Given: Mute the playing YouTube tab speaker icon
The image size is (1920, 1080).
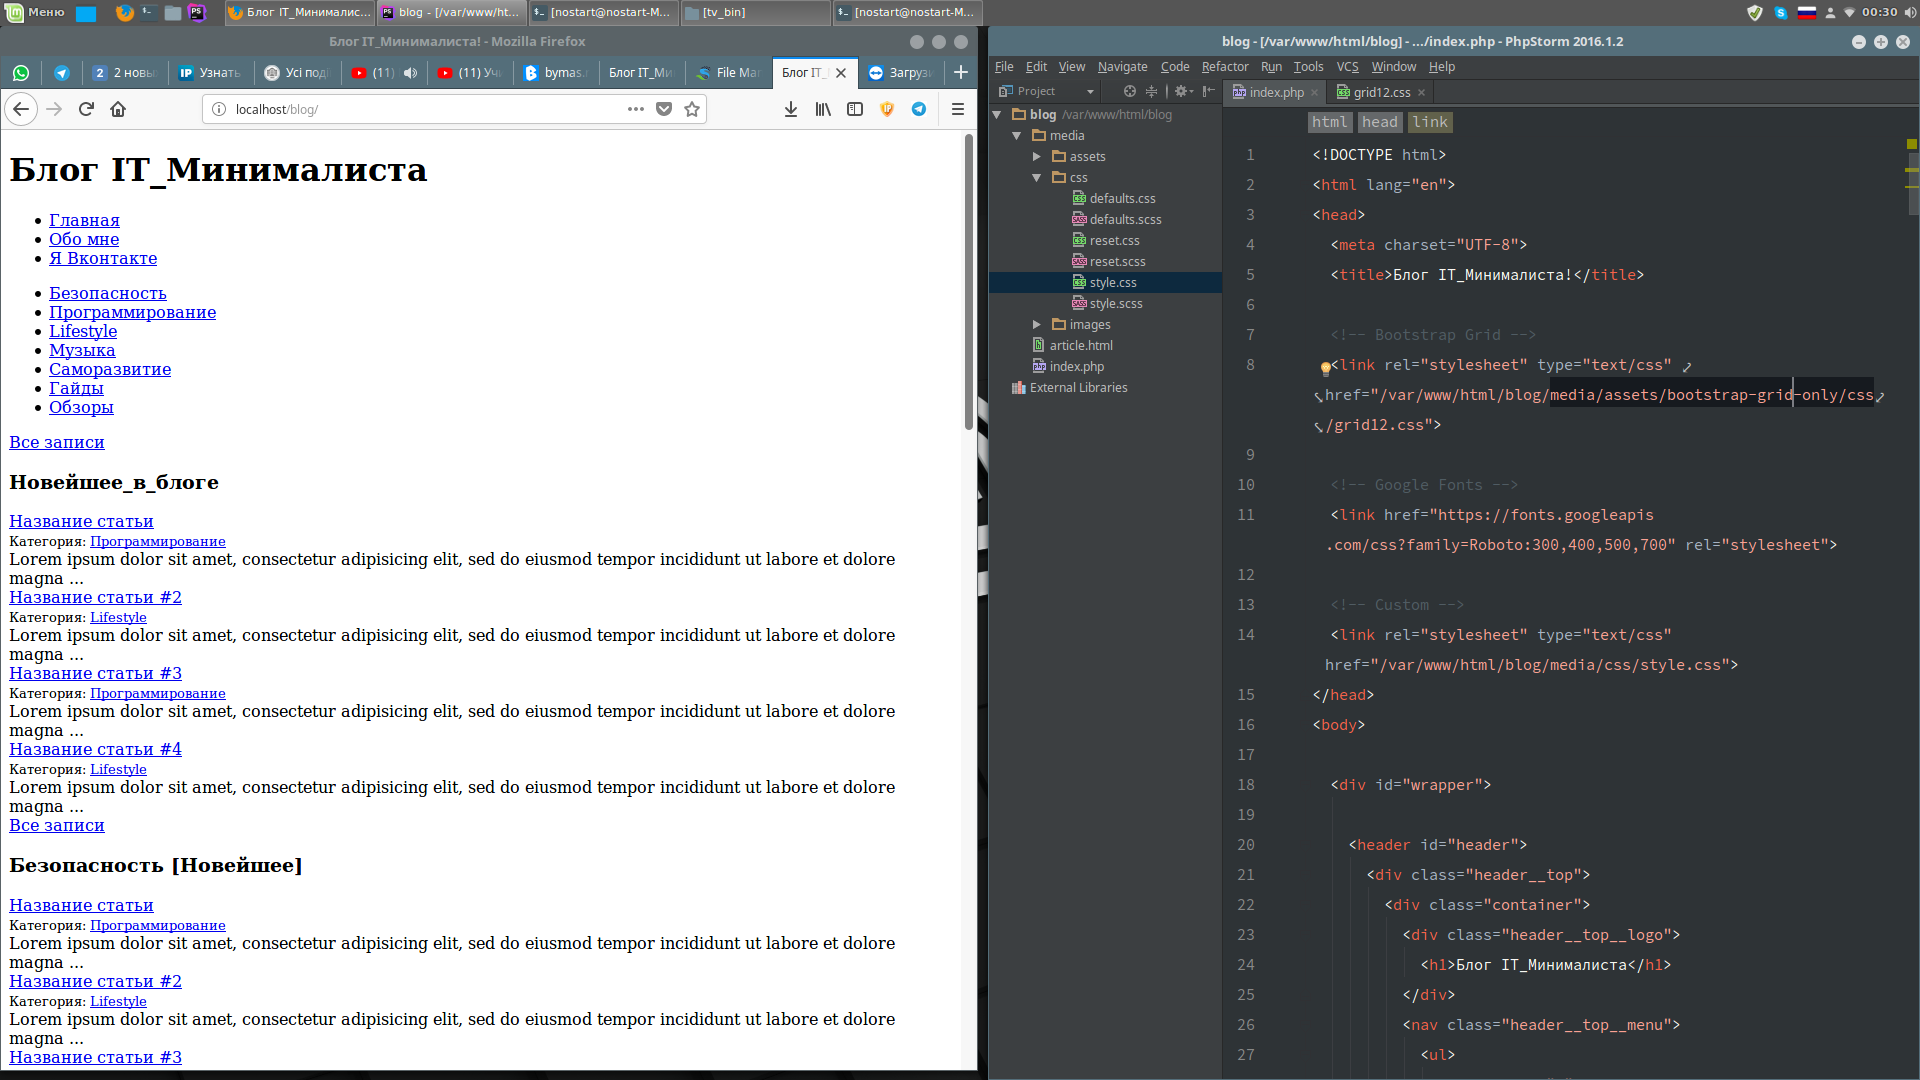Looking at the screenshot, I should click(410, 72).
